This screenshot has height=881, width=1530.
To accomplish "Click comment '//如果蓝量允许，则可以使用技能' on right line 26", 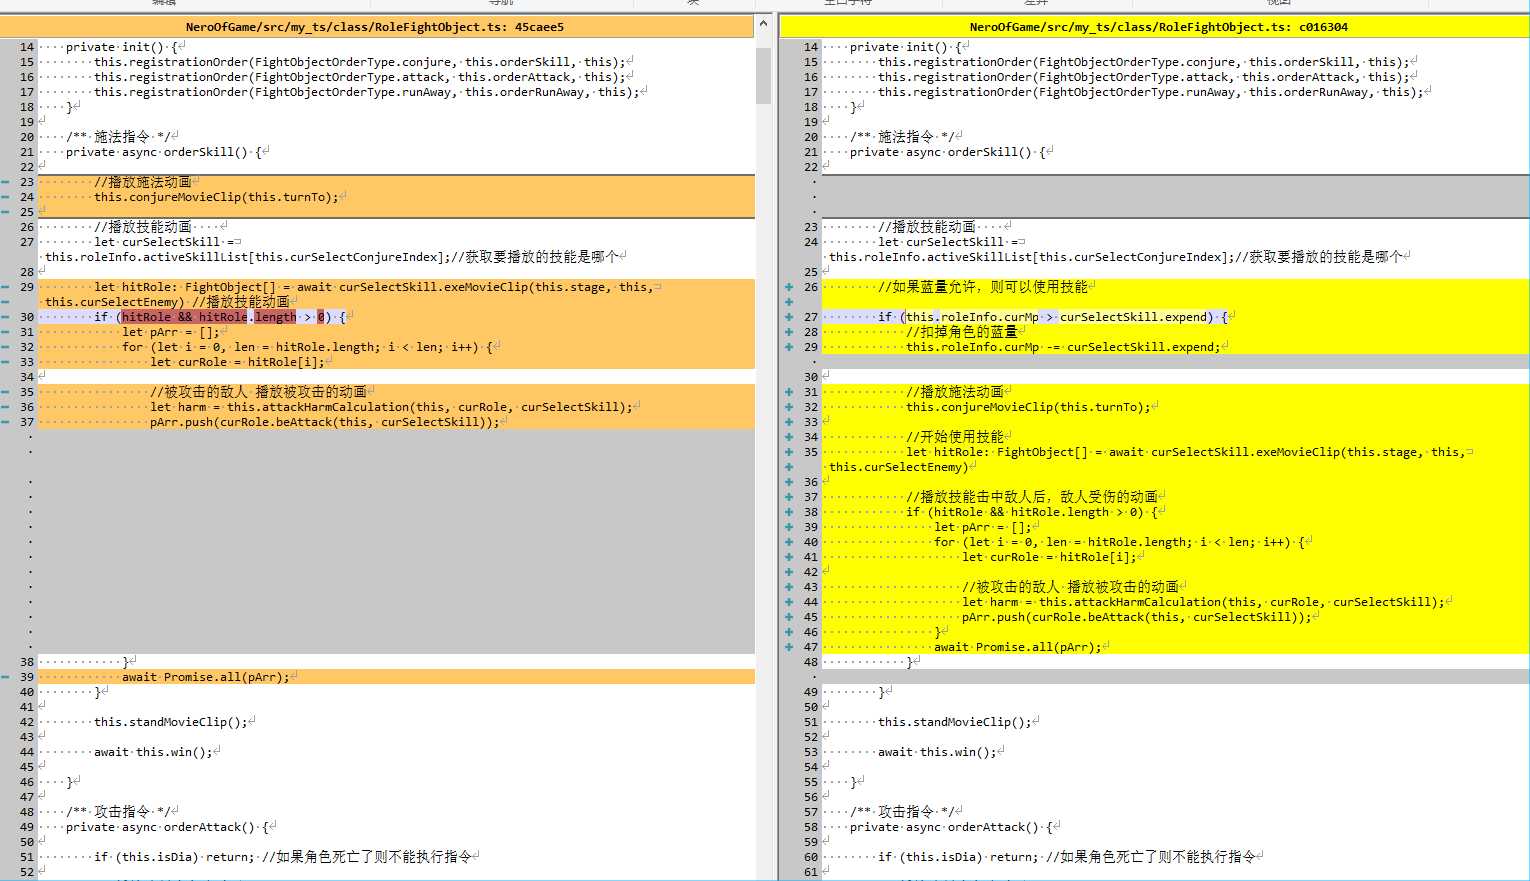I will point(983,287).
